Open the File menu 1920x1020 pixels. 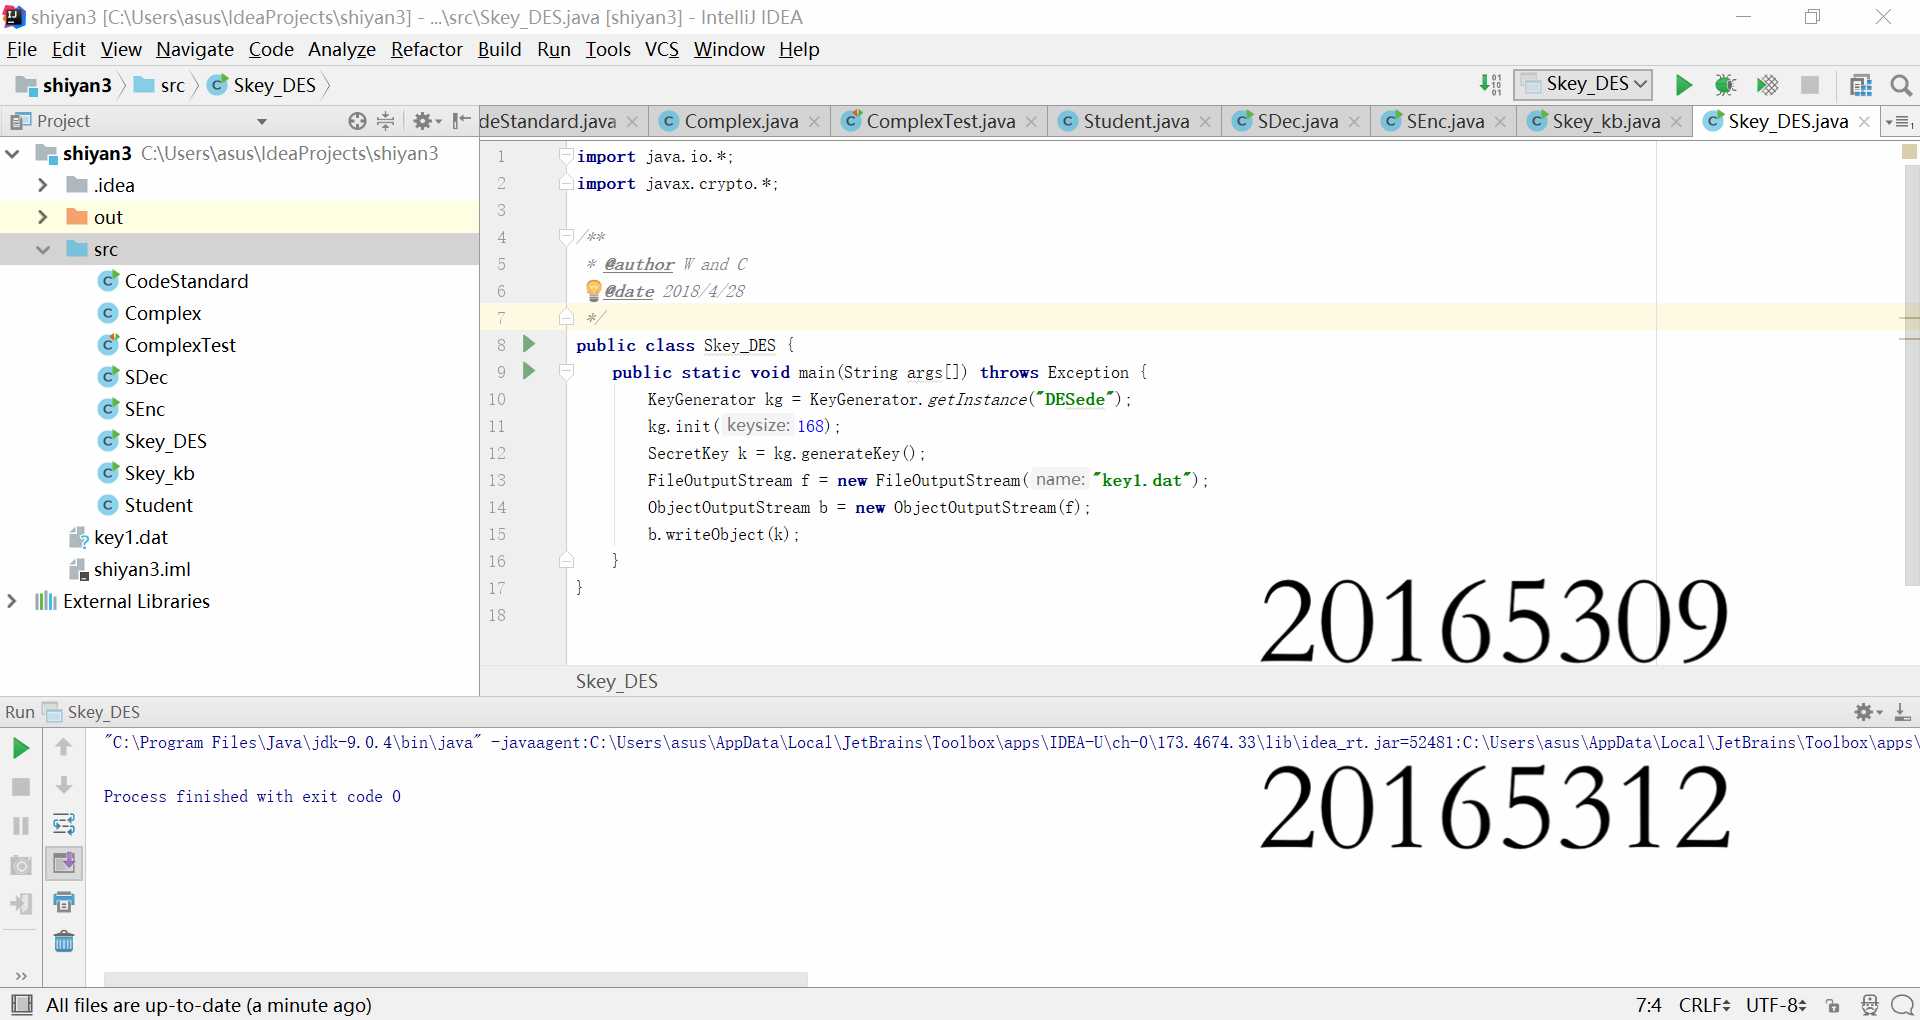click(x=22, y=49)
